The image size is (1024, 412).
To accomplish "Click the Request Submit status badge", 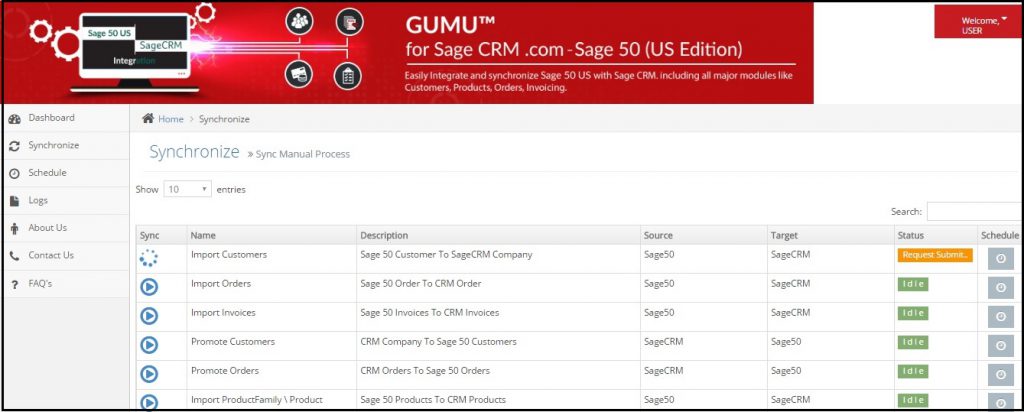I will [935, 255].
